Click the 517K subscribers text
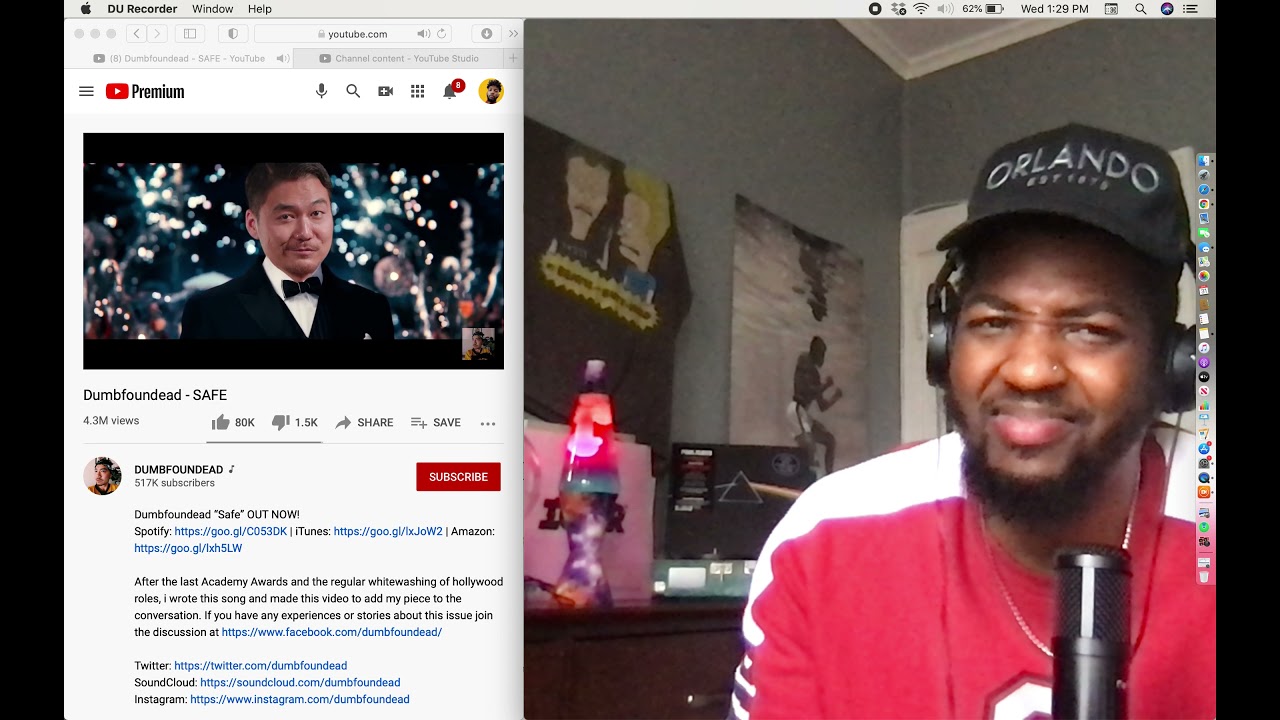Screen dimensions: 1280x720 174,483
